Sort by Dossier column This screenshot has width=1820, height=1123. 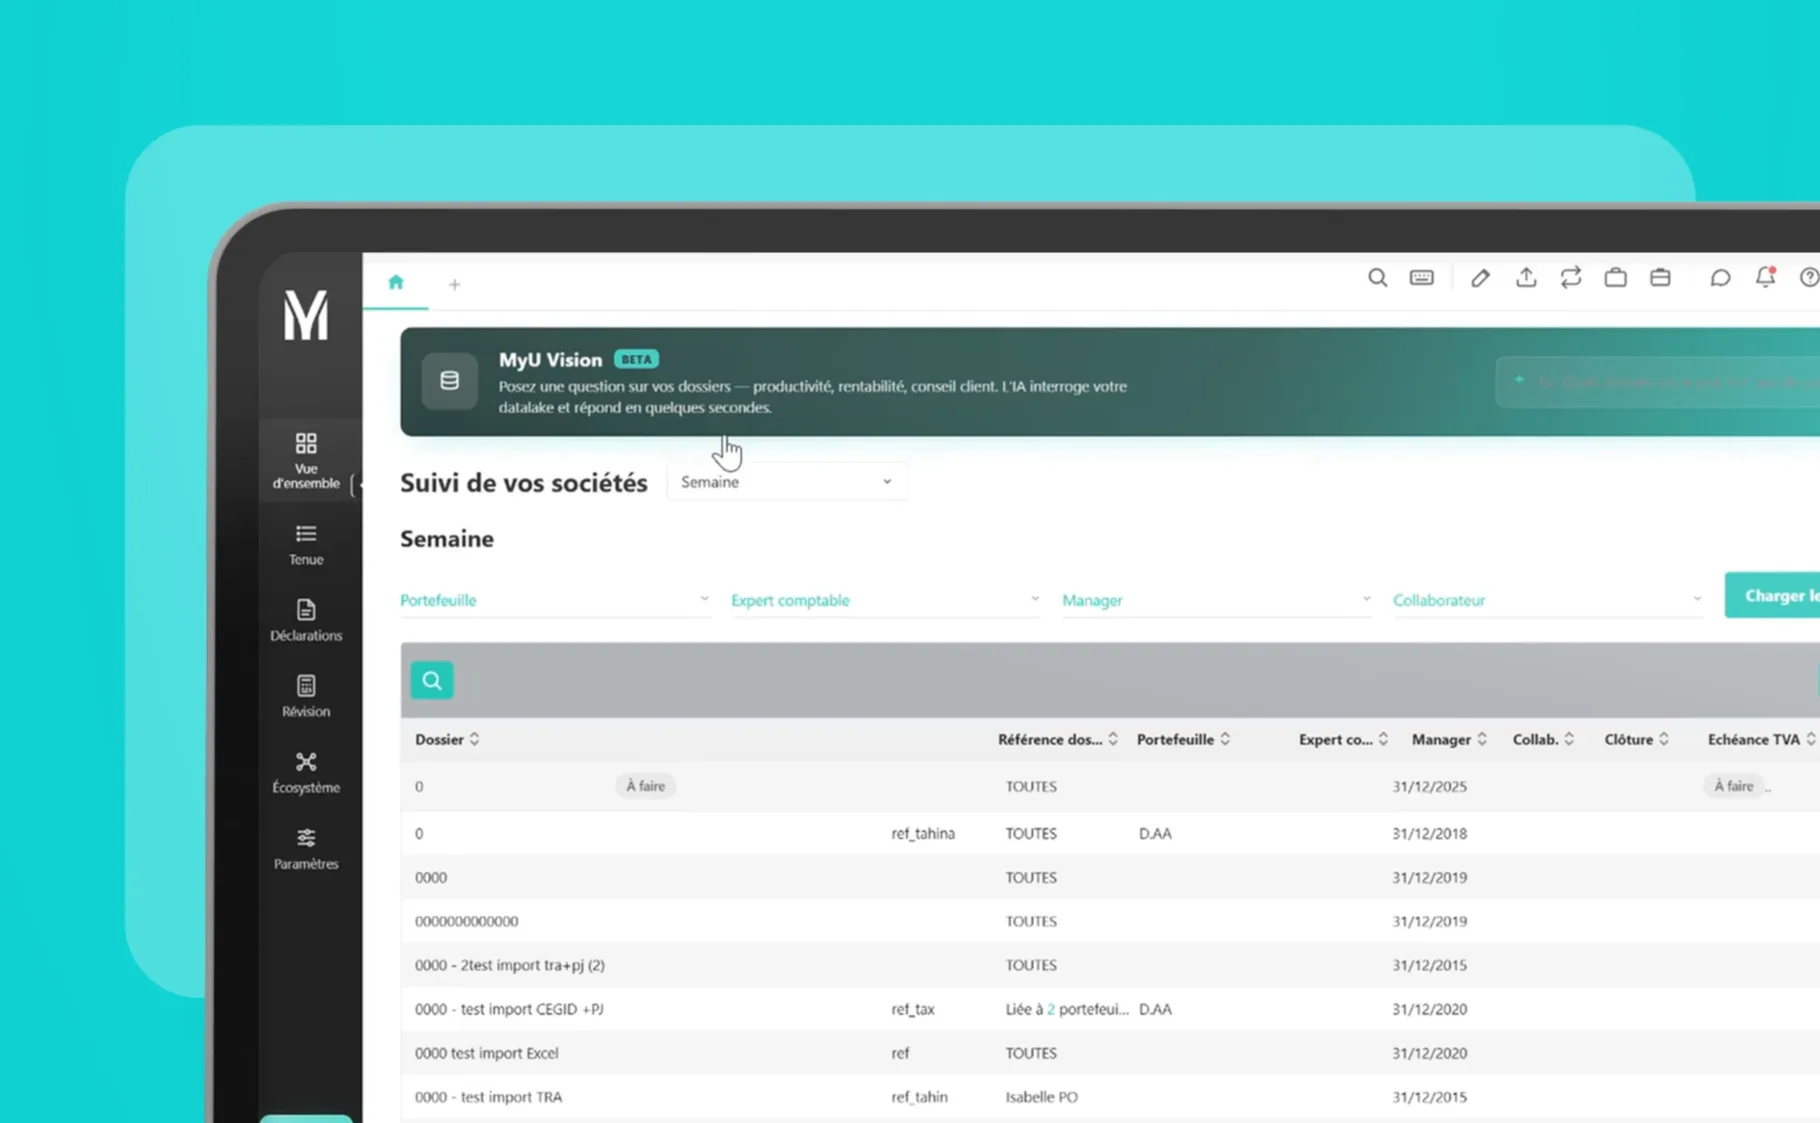(x=447, y=739)
